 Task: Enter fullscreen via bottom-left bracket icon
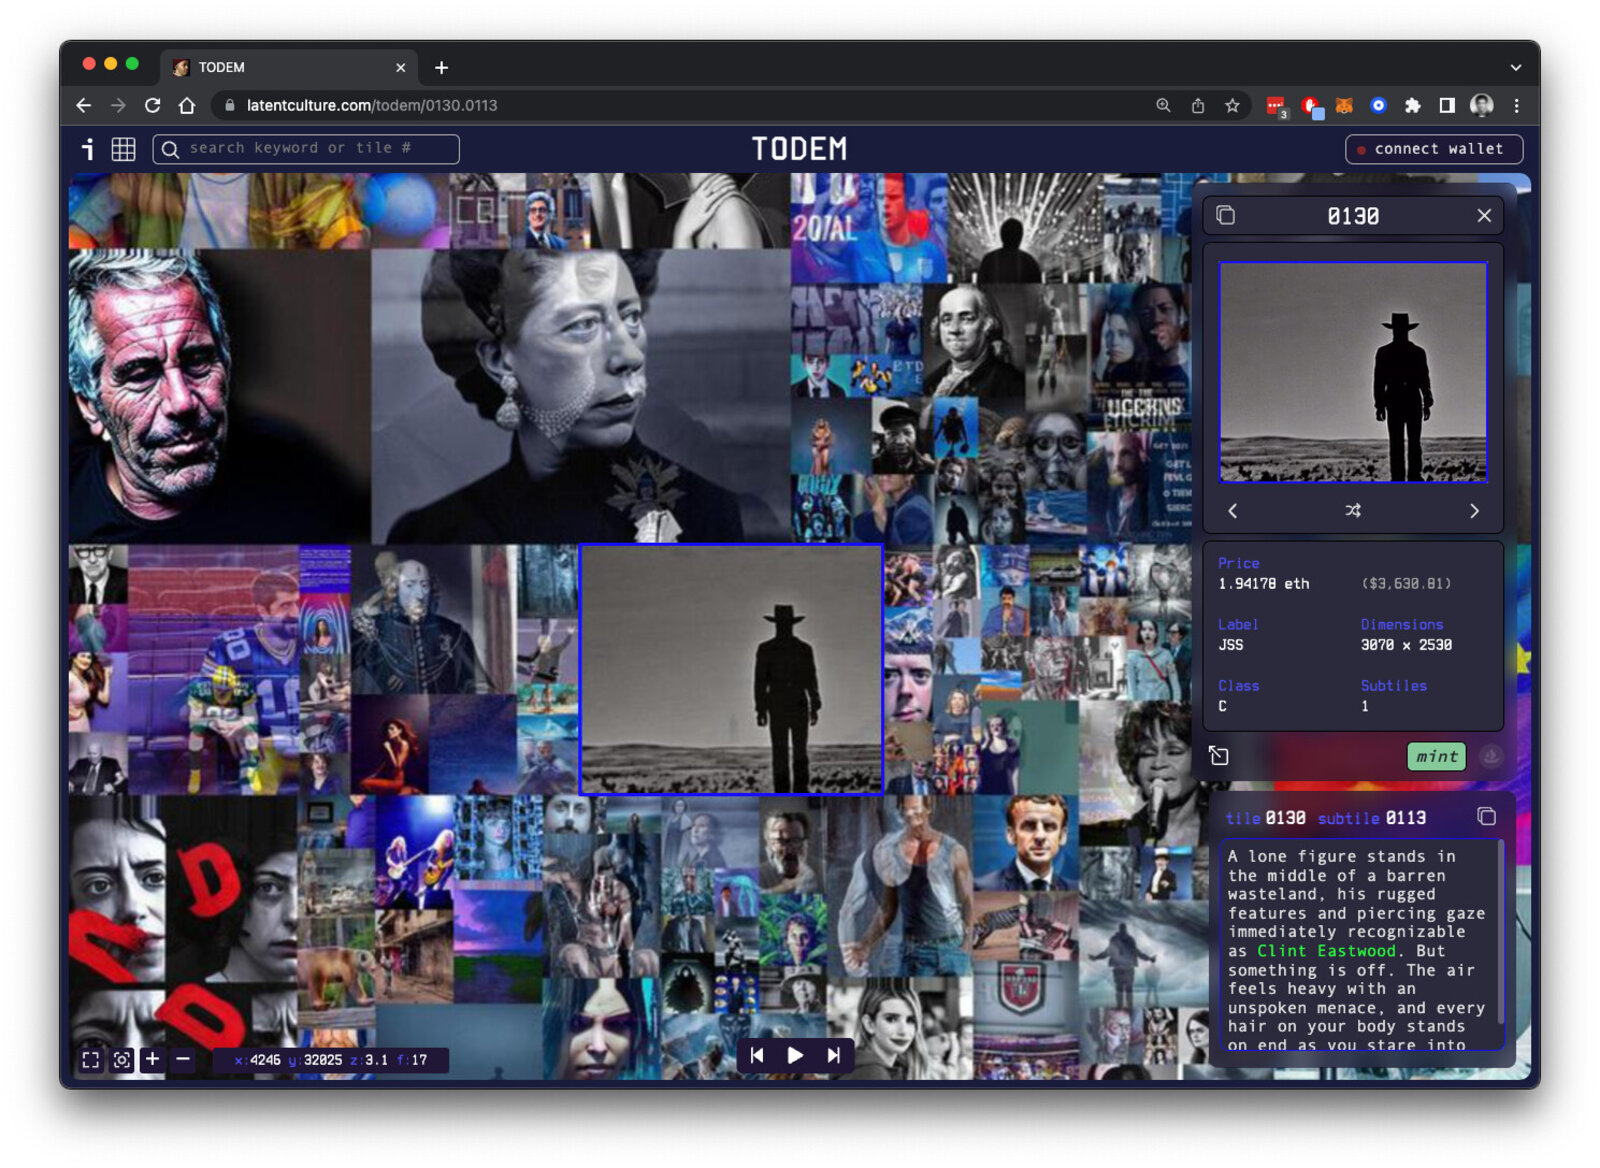click(90, 1059)
